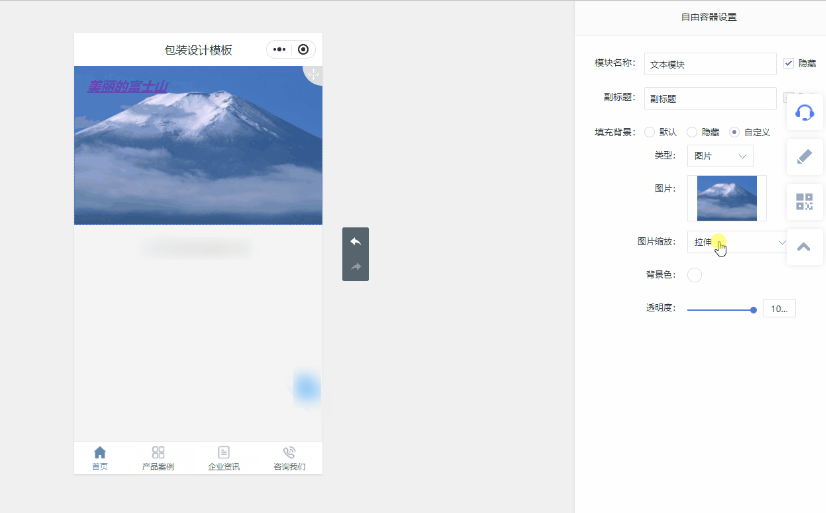Click the move handle on the image corner
Image resolution: width=826 pixels, height=513 pixels.
pos(313,74)
